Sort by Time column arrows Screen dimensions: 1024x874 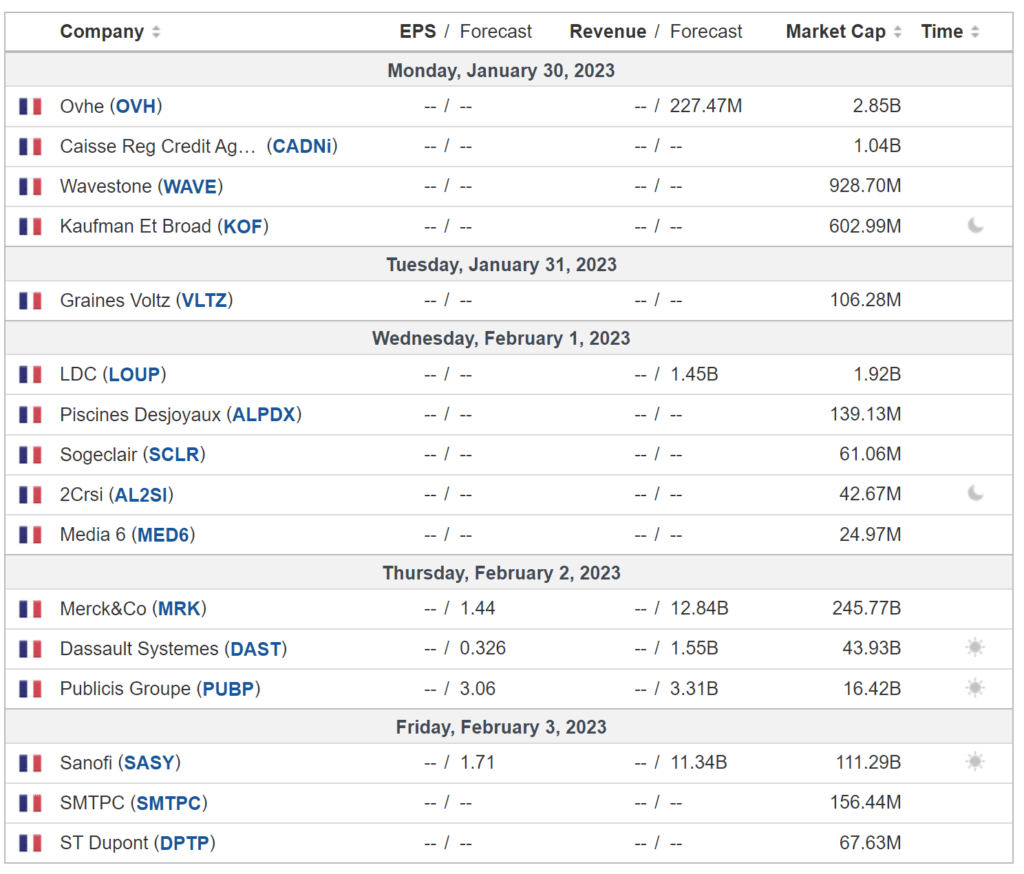tap(975, 31)
